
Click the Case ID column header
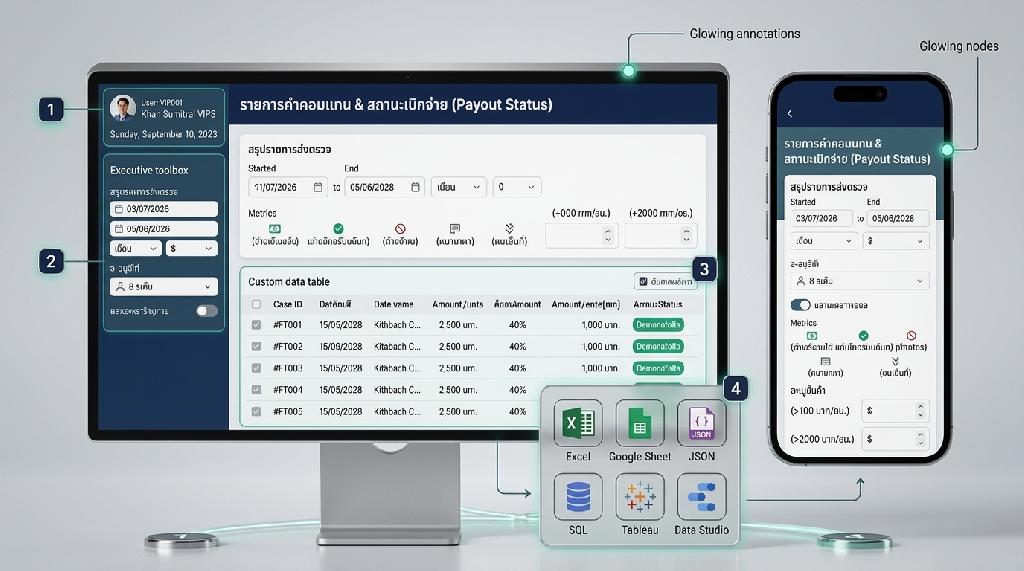(x=287, y=304)
